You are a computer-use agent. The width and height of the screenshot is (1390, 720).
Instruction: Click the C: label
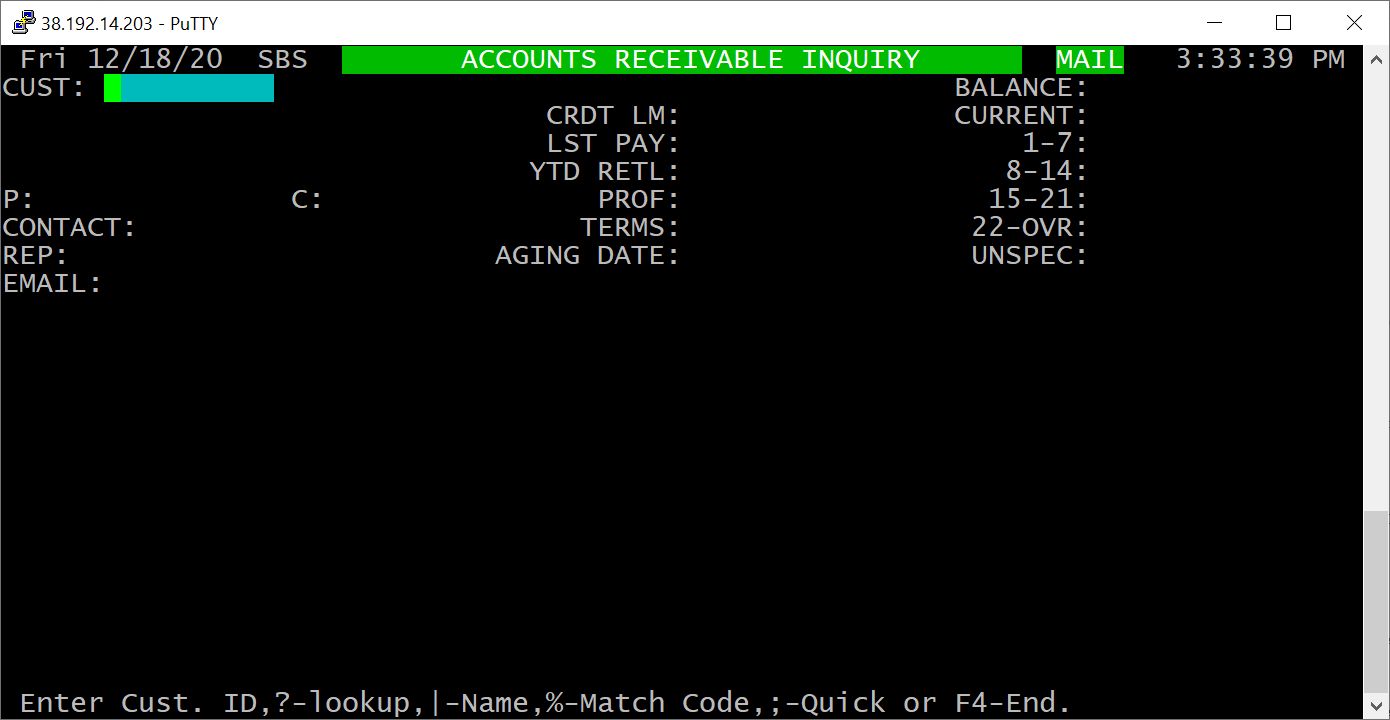307,200
